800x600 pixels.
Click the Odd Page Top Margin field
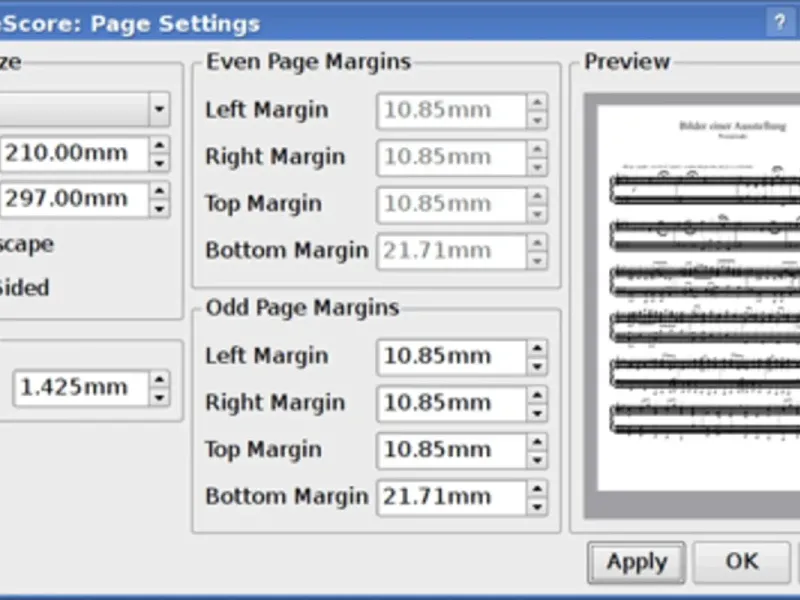click(x=450, y=451)
